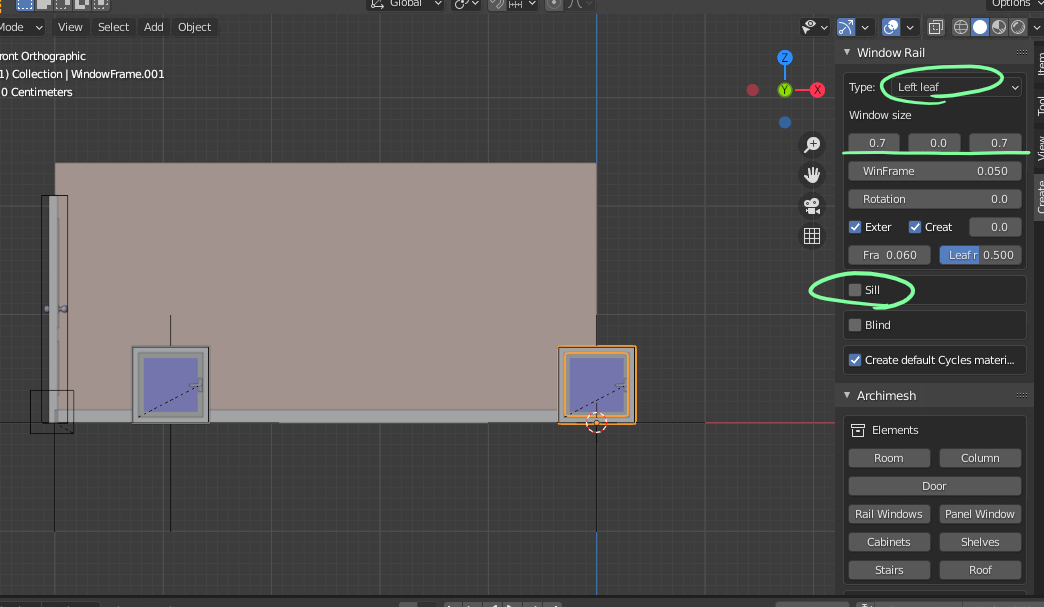Click the dim red negative X gizmo dot
The image size is (1044, 607).
[x=752, y=90]
